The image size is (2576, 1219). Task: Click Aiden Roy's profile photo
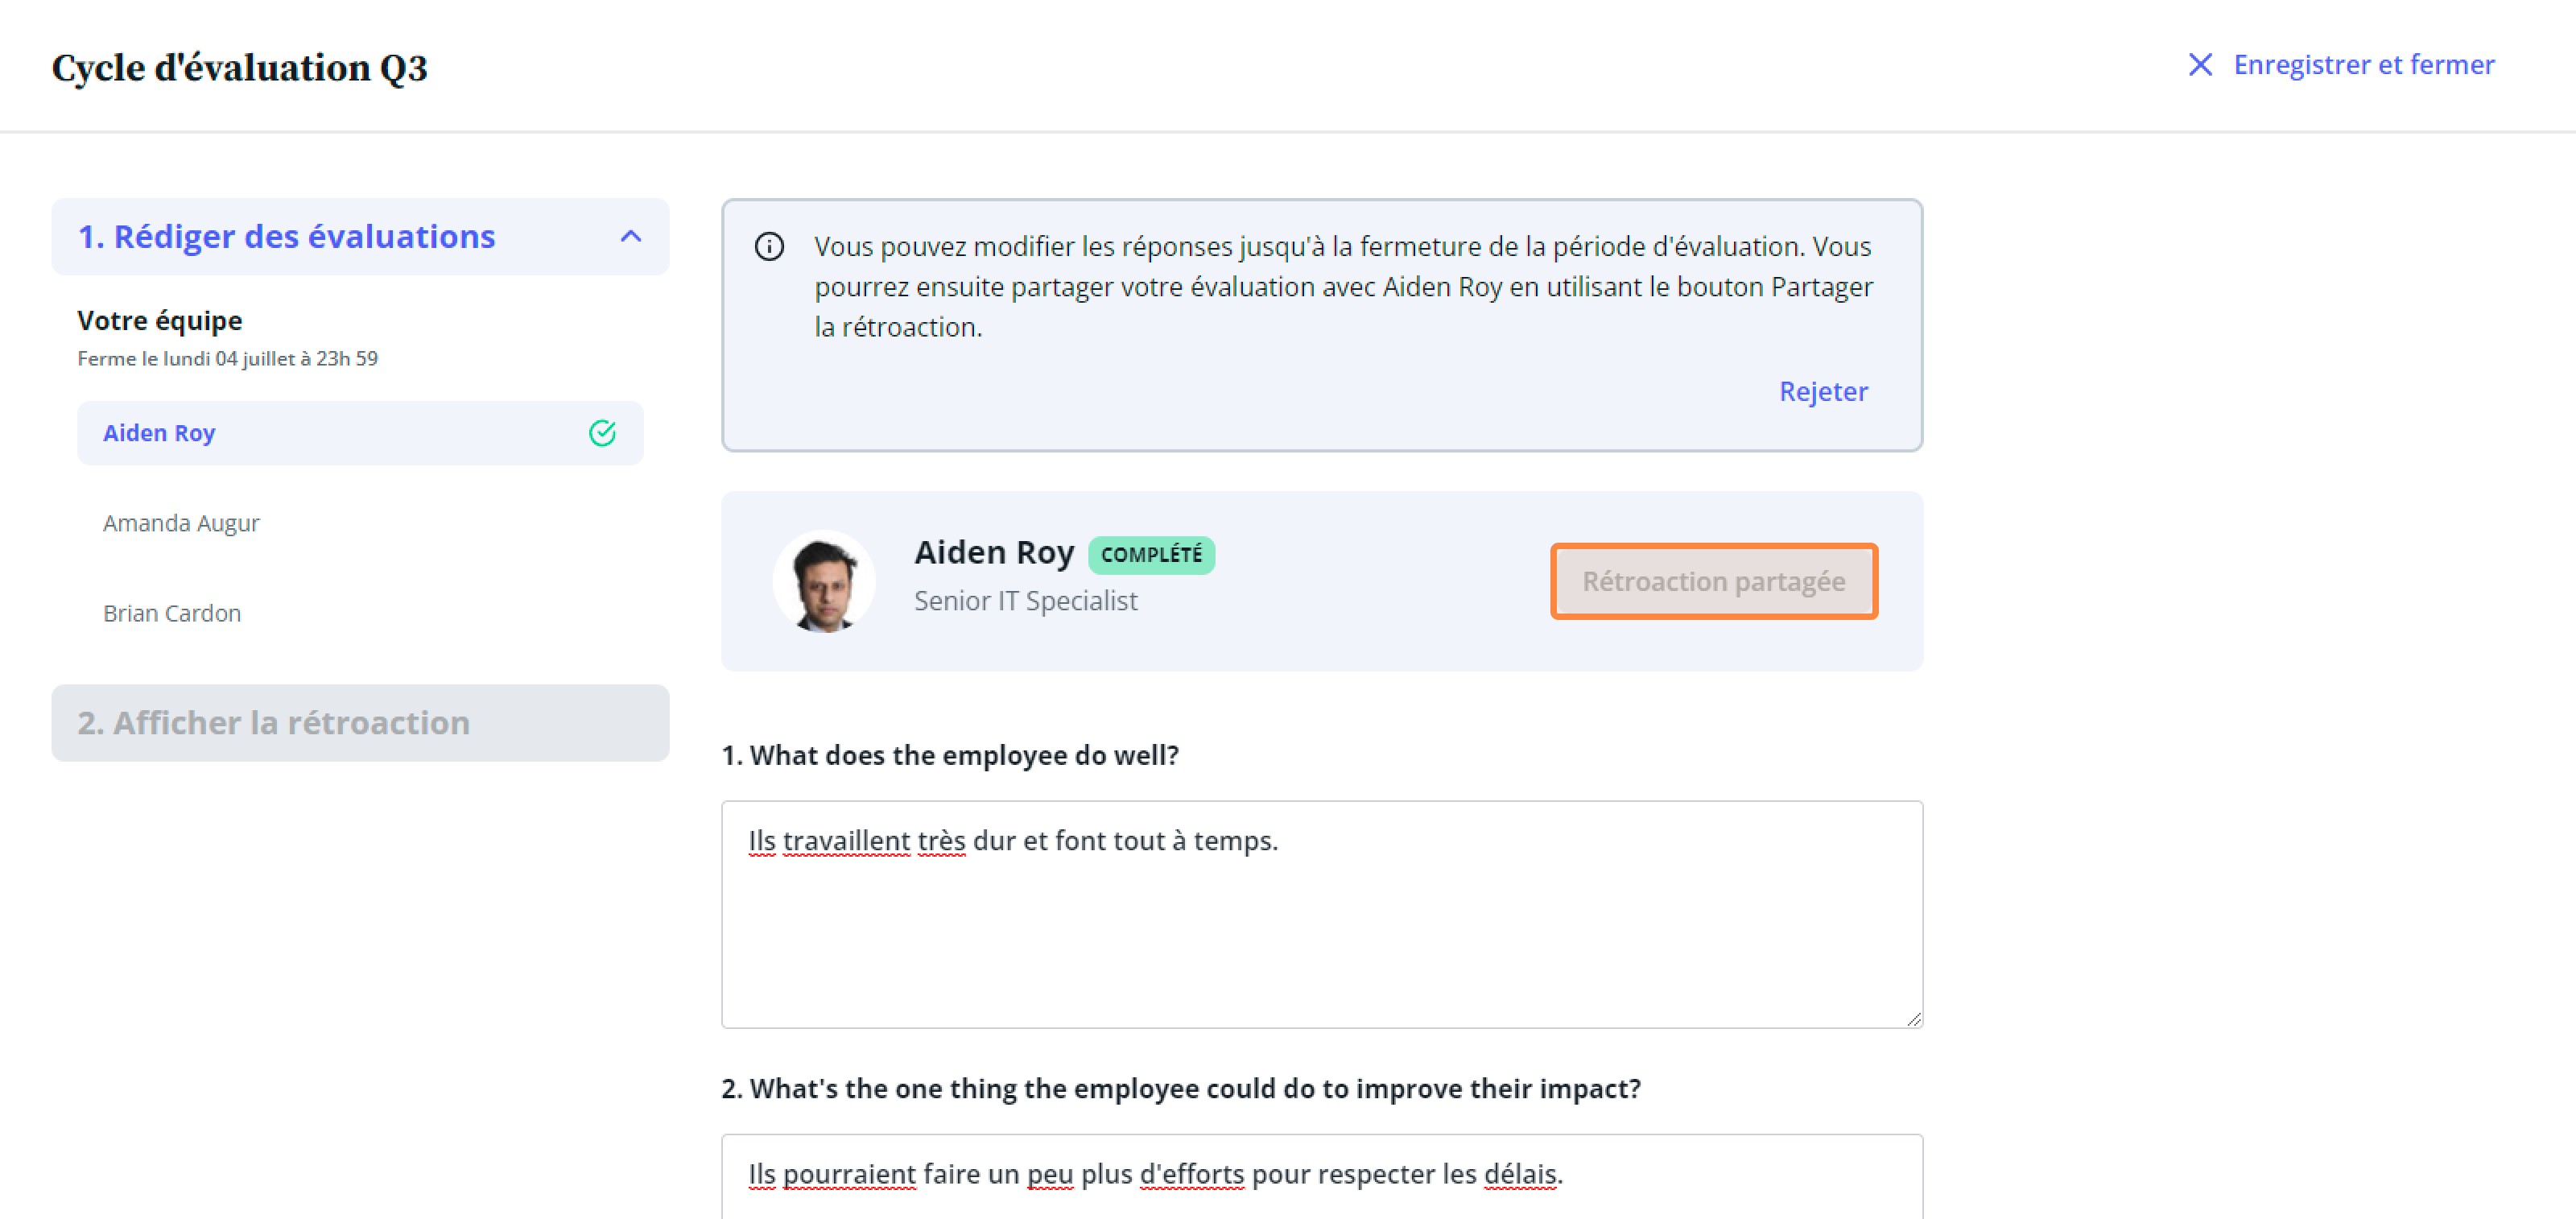click(x=824, y=581)
